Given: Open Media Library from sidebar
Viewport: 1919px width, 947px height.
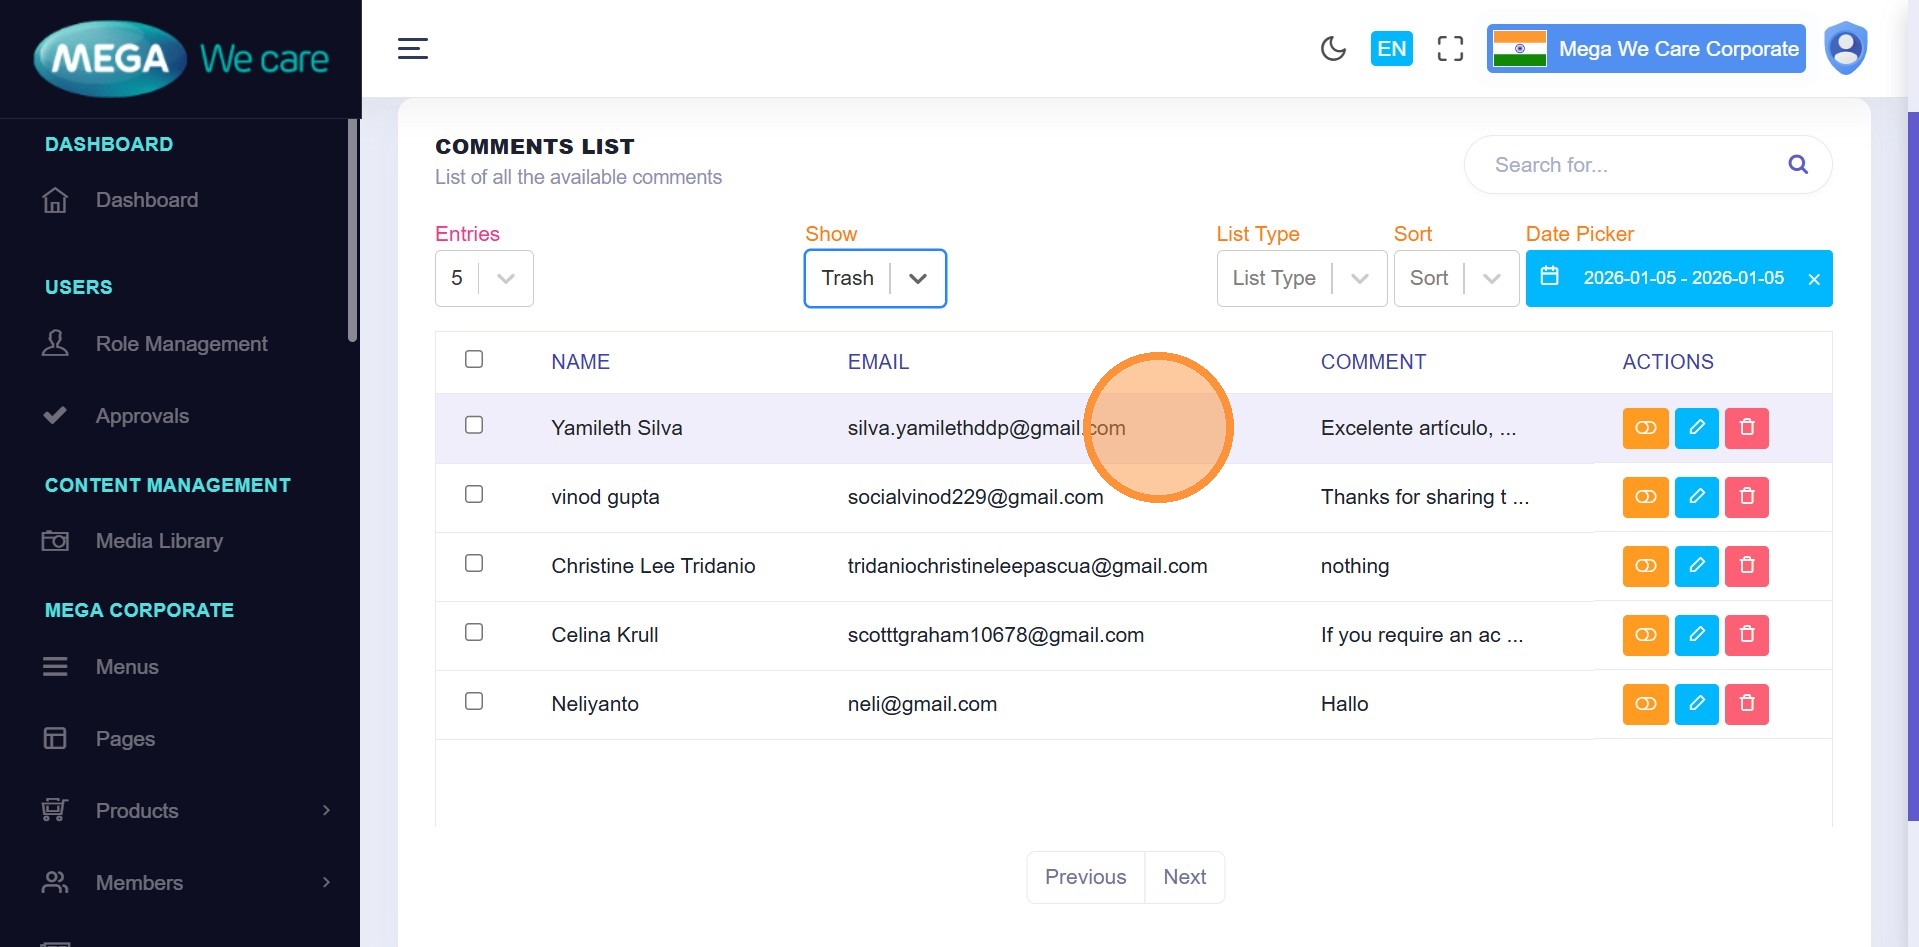Looking at the screenshot, I should point(159,541).
